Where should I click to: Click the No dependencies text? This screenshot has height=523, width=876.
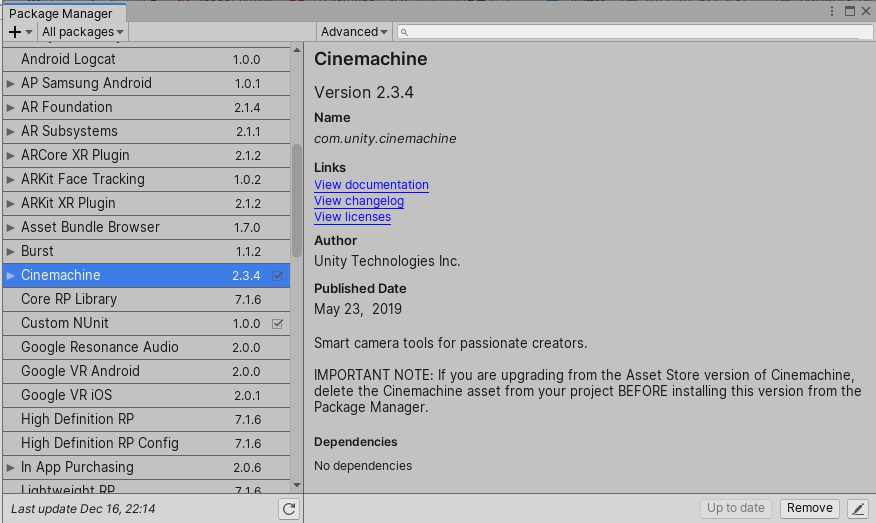coord(363,465)
